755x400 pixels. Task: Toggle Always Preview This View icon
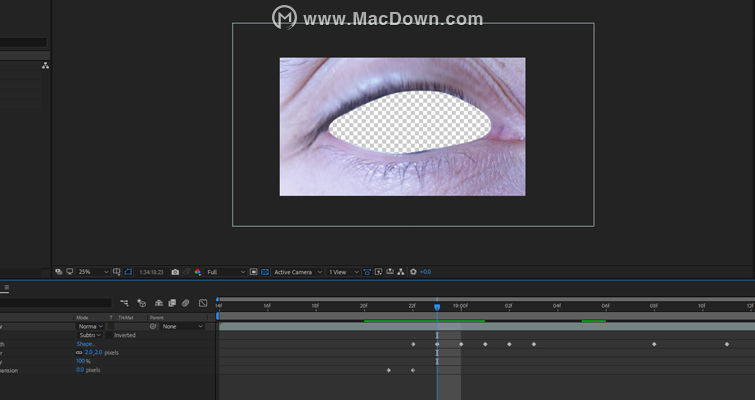pyautogui.click(x=58, y=272)
